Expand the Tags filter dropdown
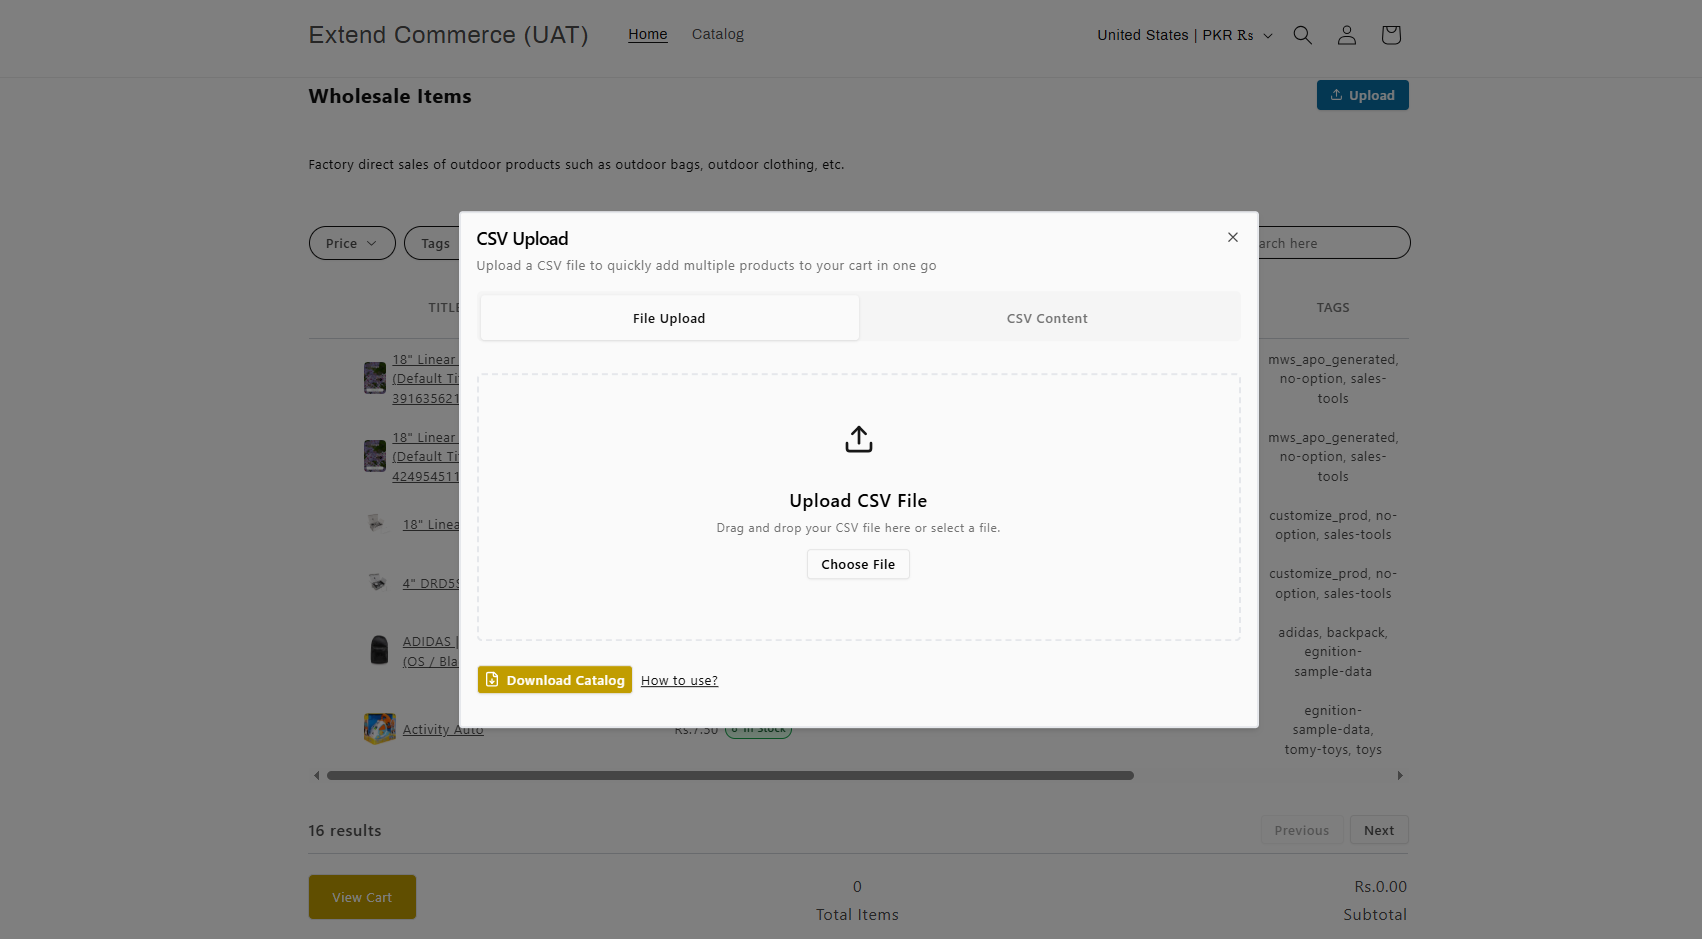This screenshot has height=939, width=1702. tap(432, 243)
